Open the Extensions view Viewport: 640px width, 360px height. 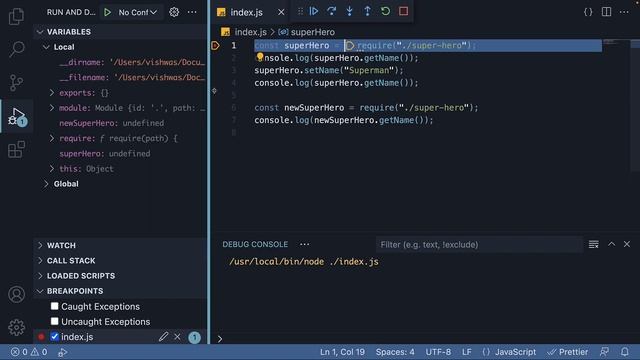pyautogui.click(x=16, y=149)
